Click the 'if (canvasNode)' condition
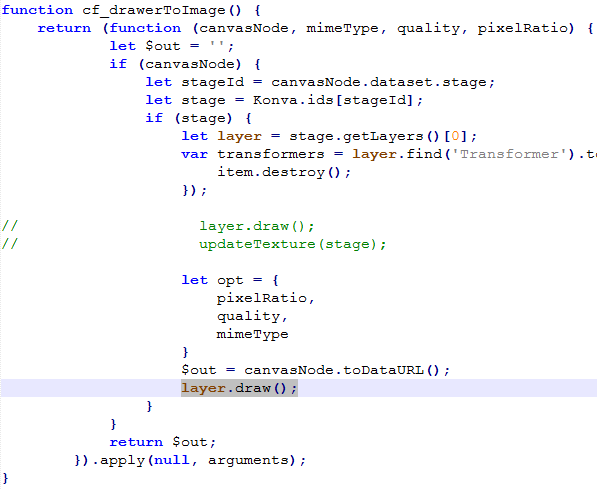Screen dimensions: 597x490 pos(176,64)
